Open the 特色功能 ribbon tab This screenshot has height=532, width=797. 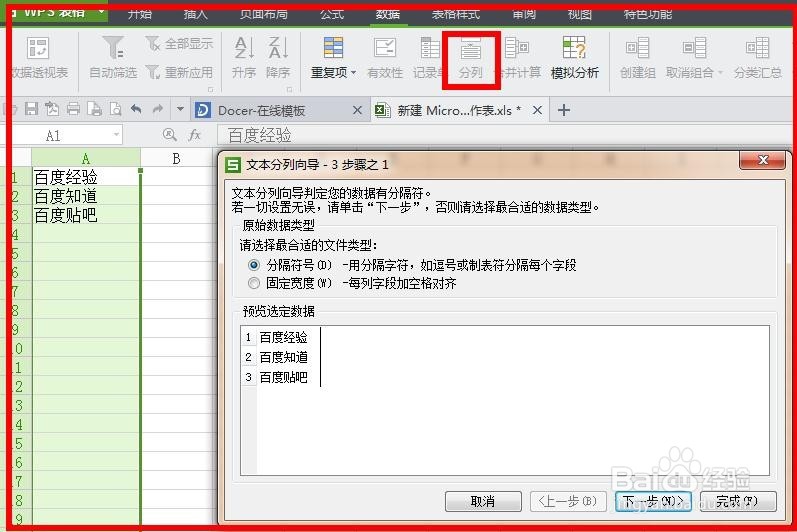click(648, 14)
